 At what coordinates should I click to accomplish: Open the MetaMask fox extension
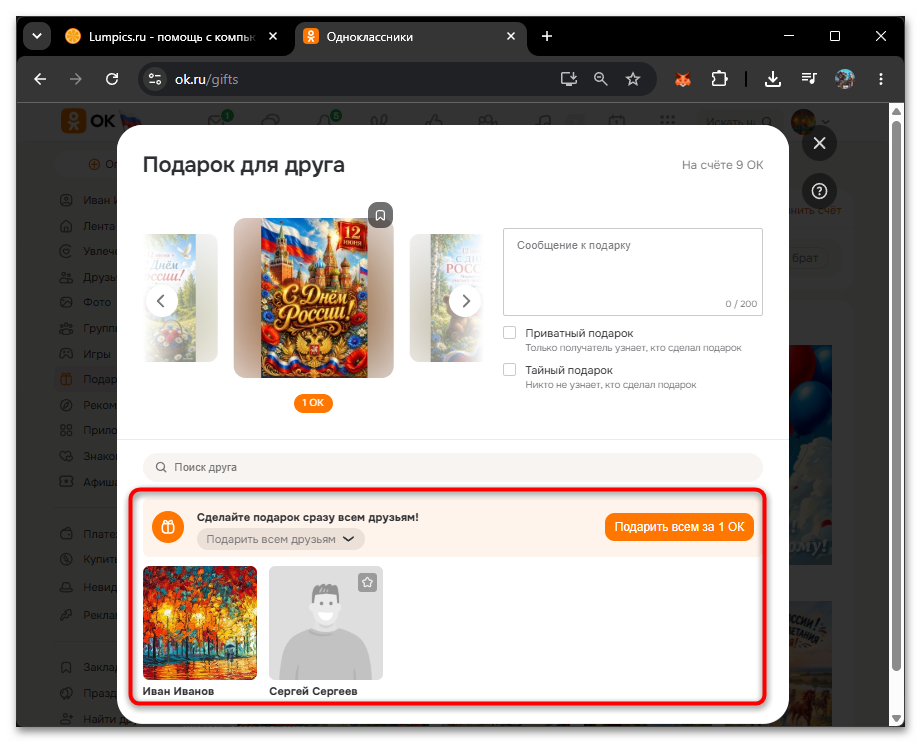click(683, 79)
